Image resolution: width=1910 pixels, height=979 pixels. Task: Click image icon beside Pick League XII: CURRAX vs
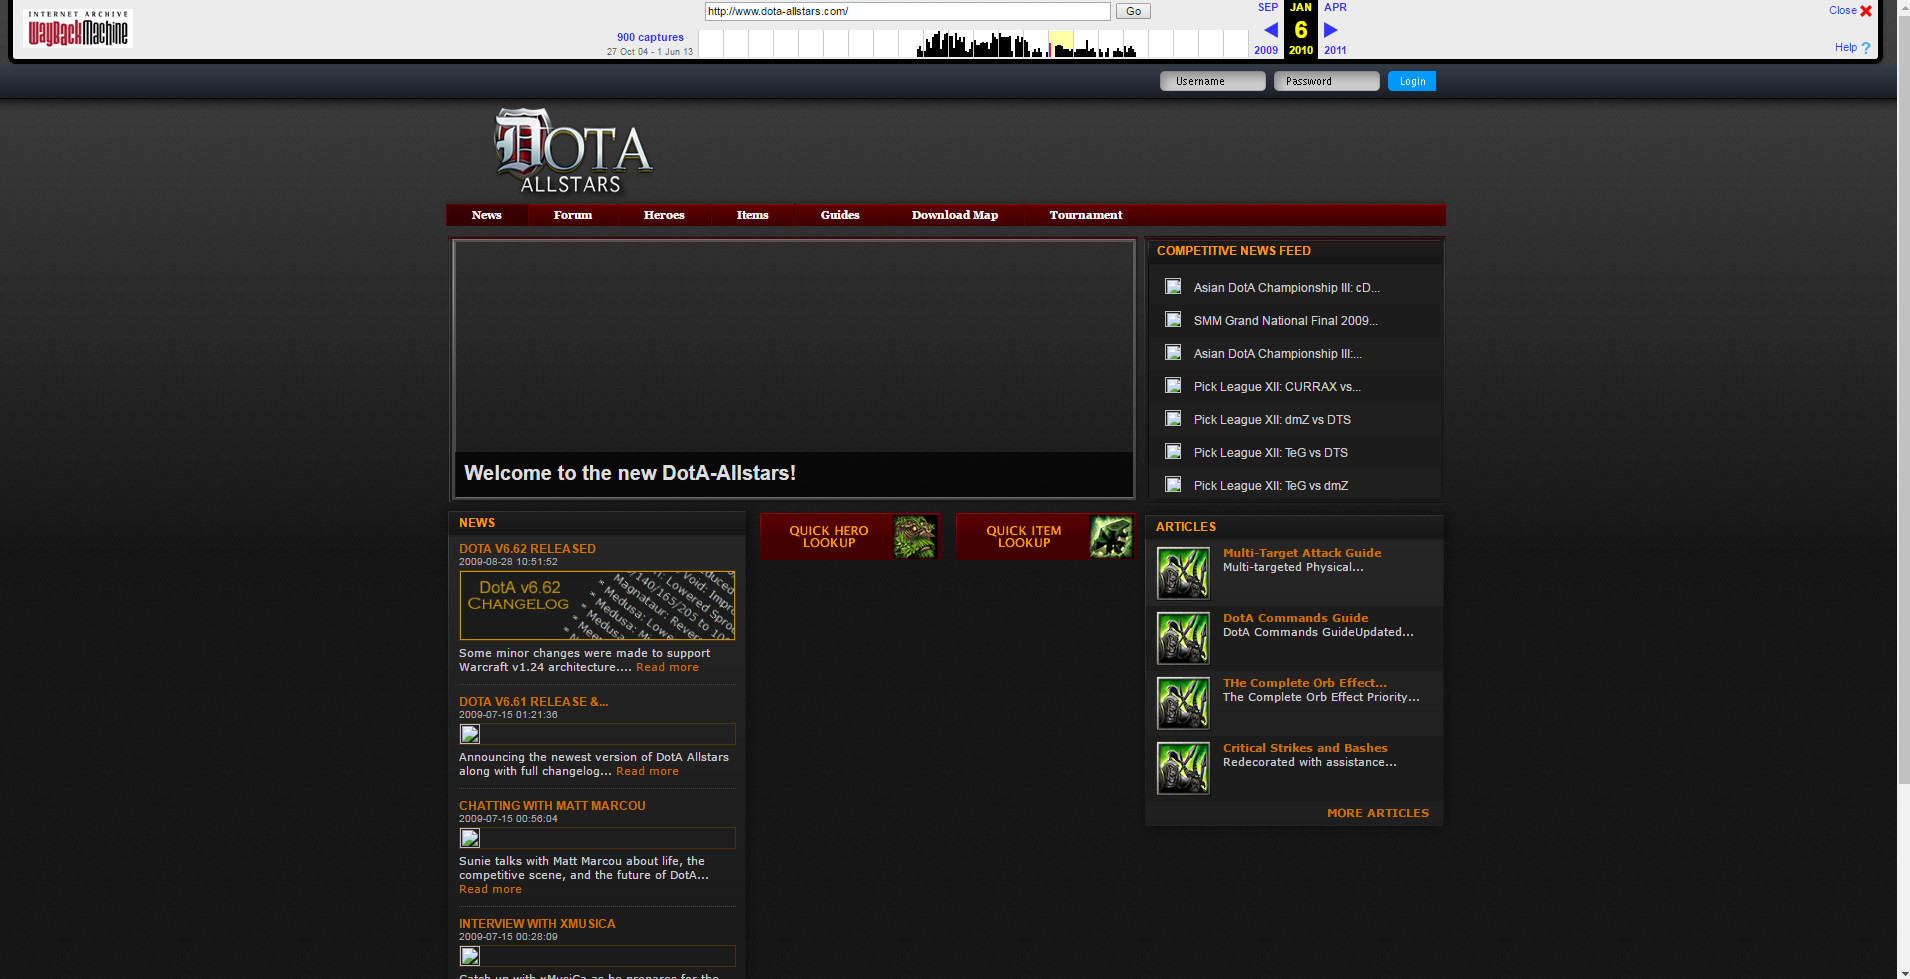tap(1173, 386)
